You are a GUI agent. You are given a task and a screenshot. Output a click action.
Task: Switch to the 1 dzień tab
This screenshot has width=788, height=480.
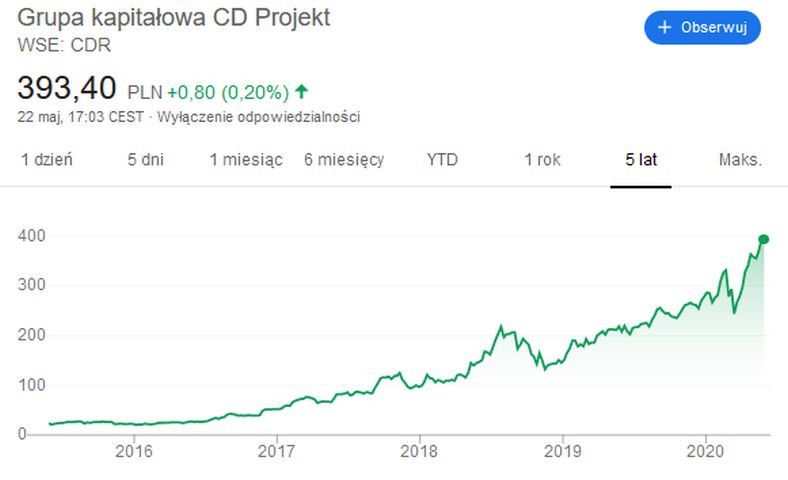click(x=47, y=160)
